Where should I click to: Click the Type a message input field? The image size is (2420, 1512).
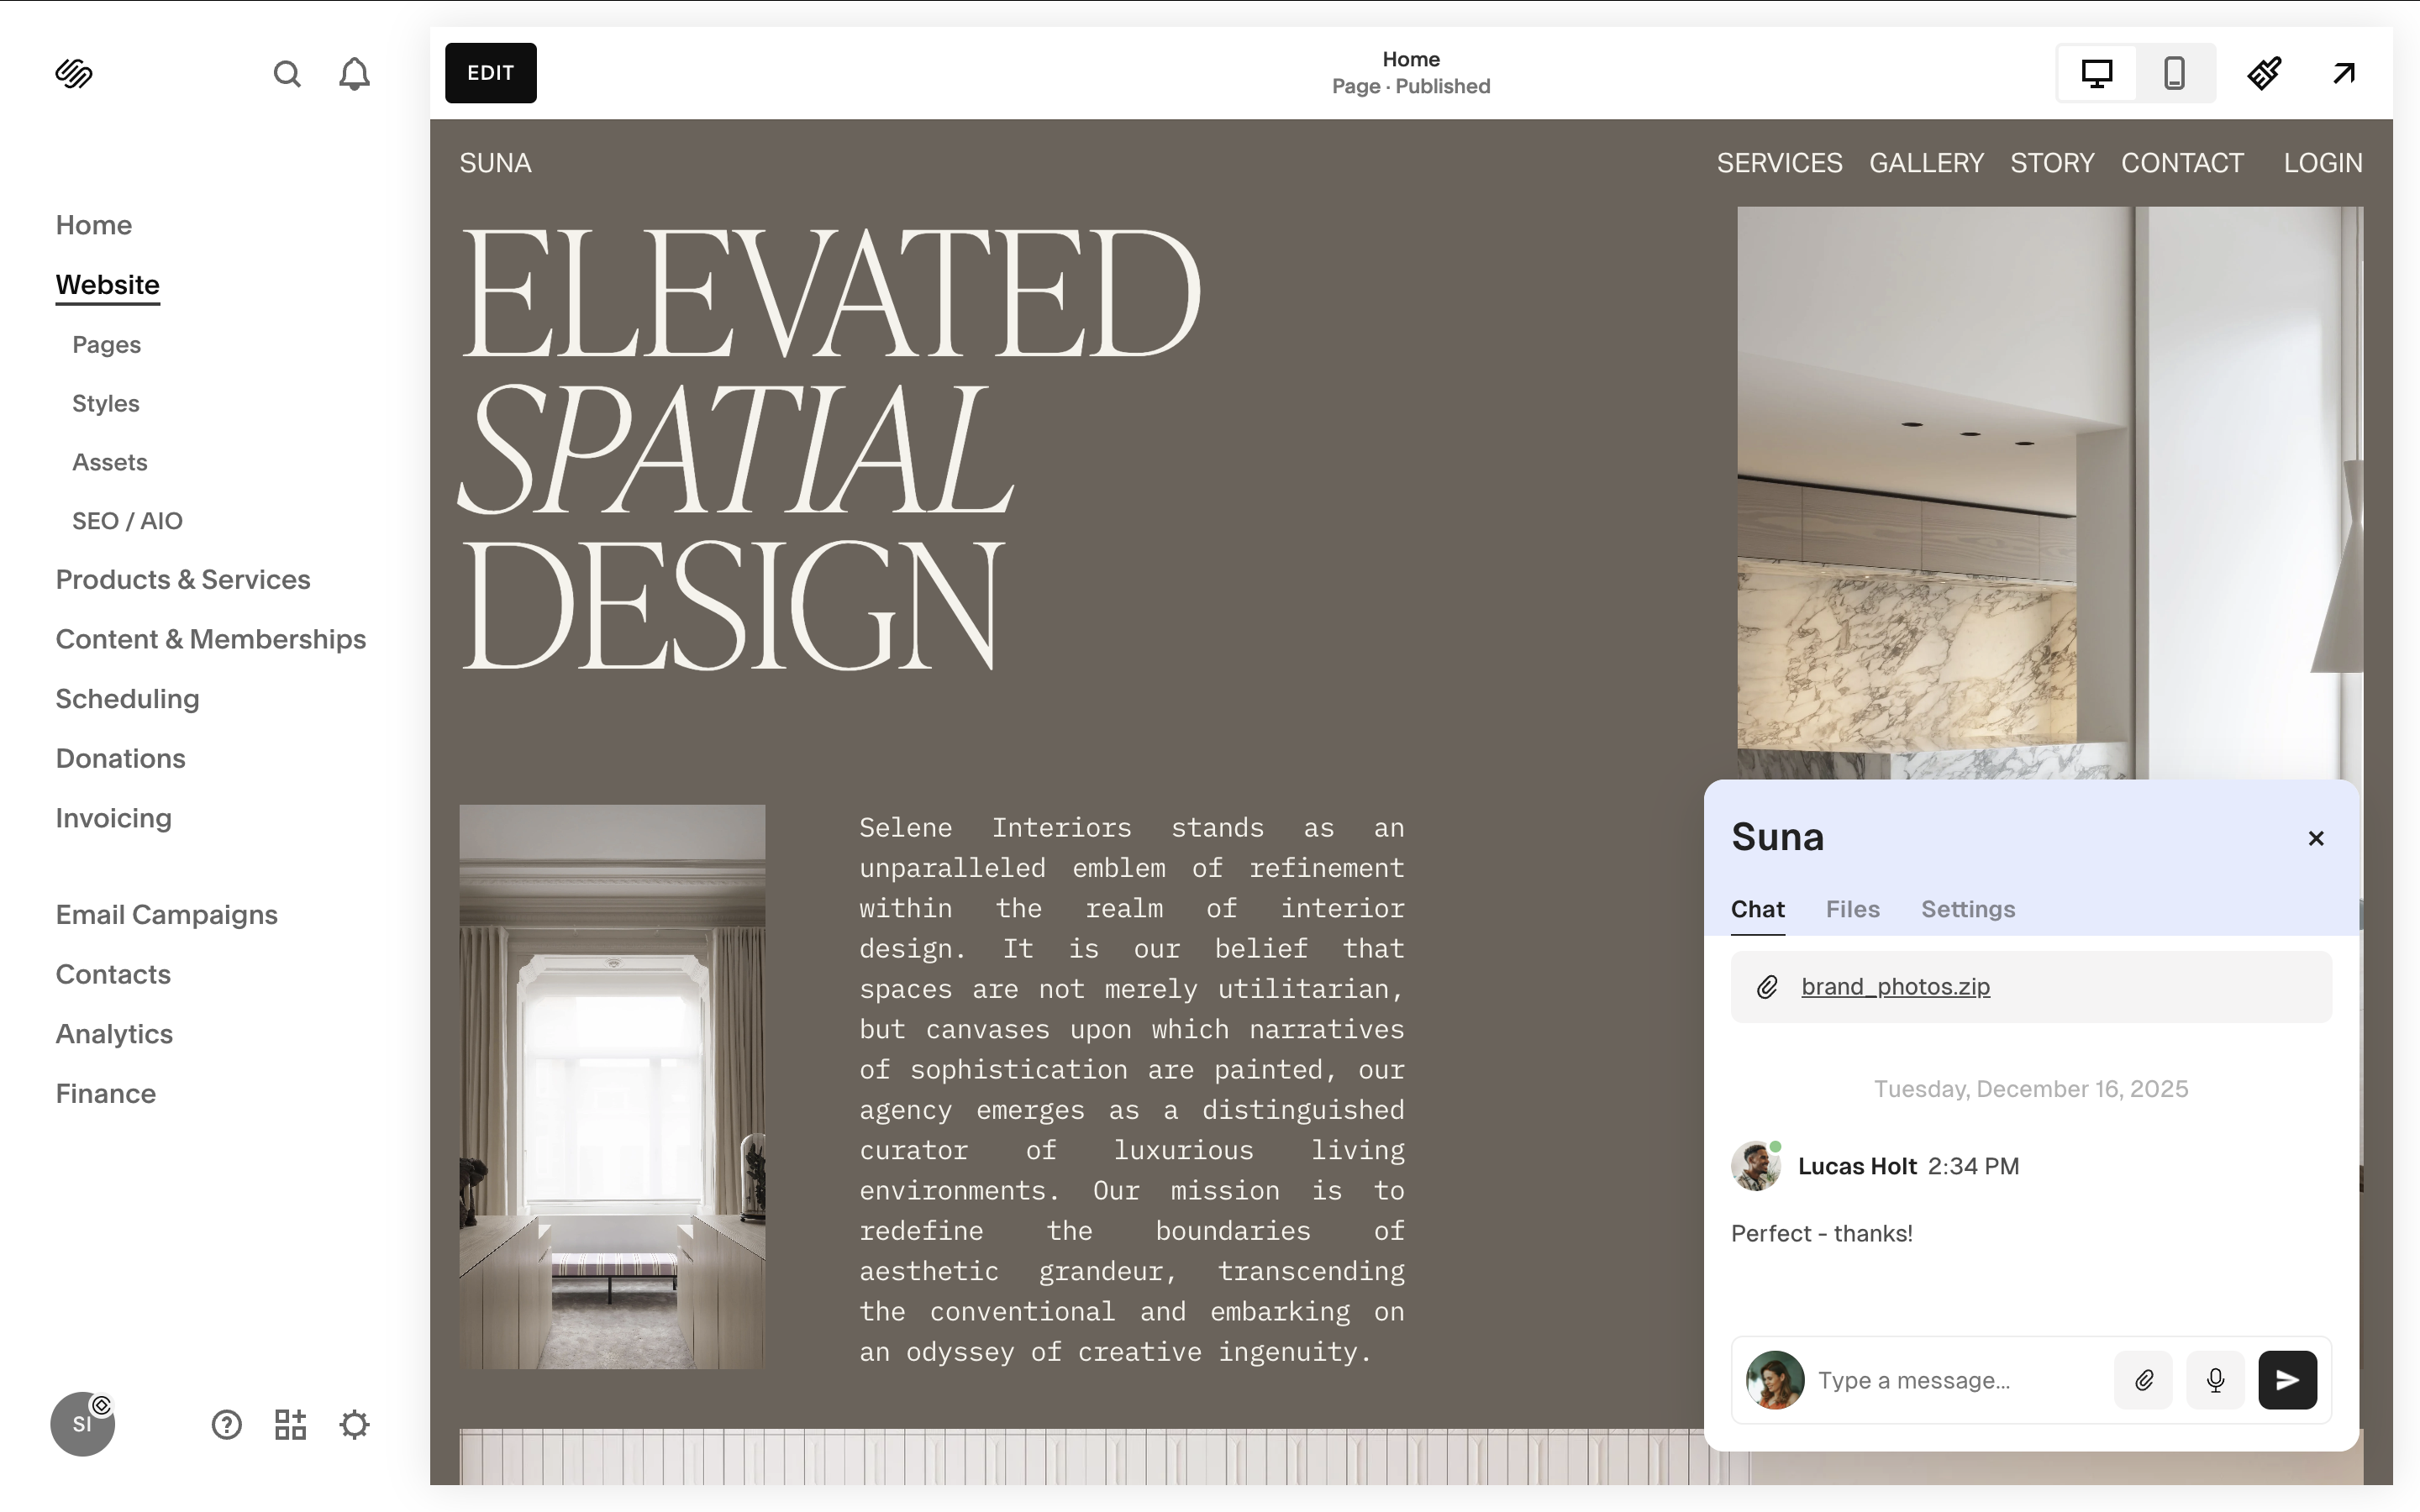click(1955, 1380)
